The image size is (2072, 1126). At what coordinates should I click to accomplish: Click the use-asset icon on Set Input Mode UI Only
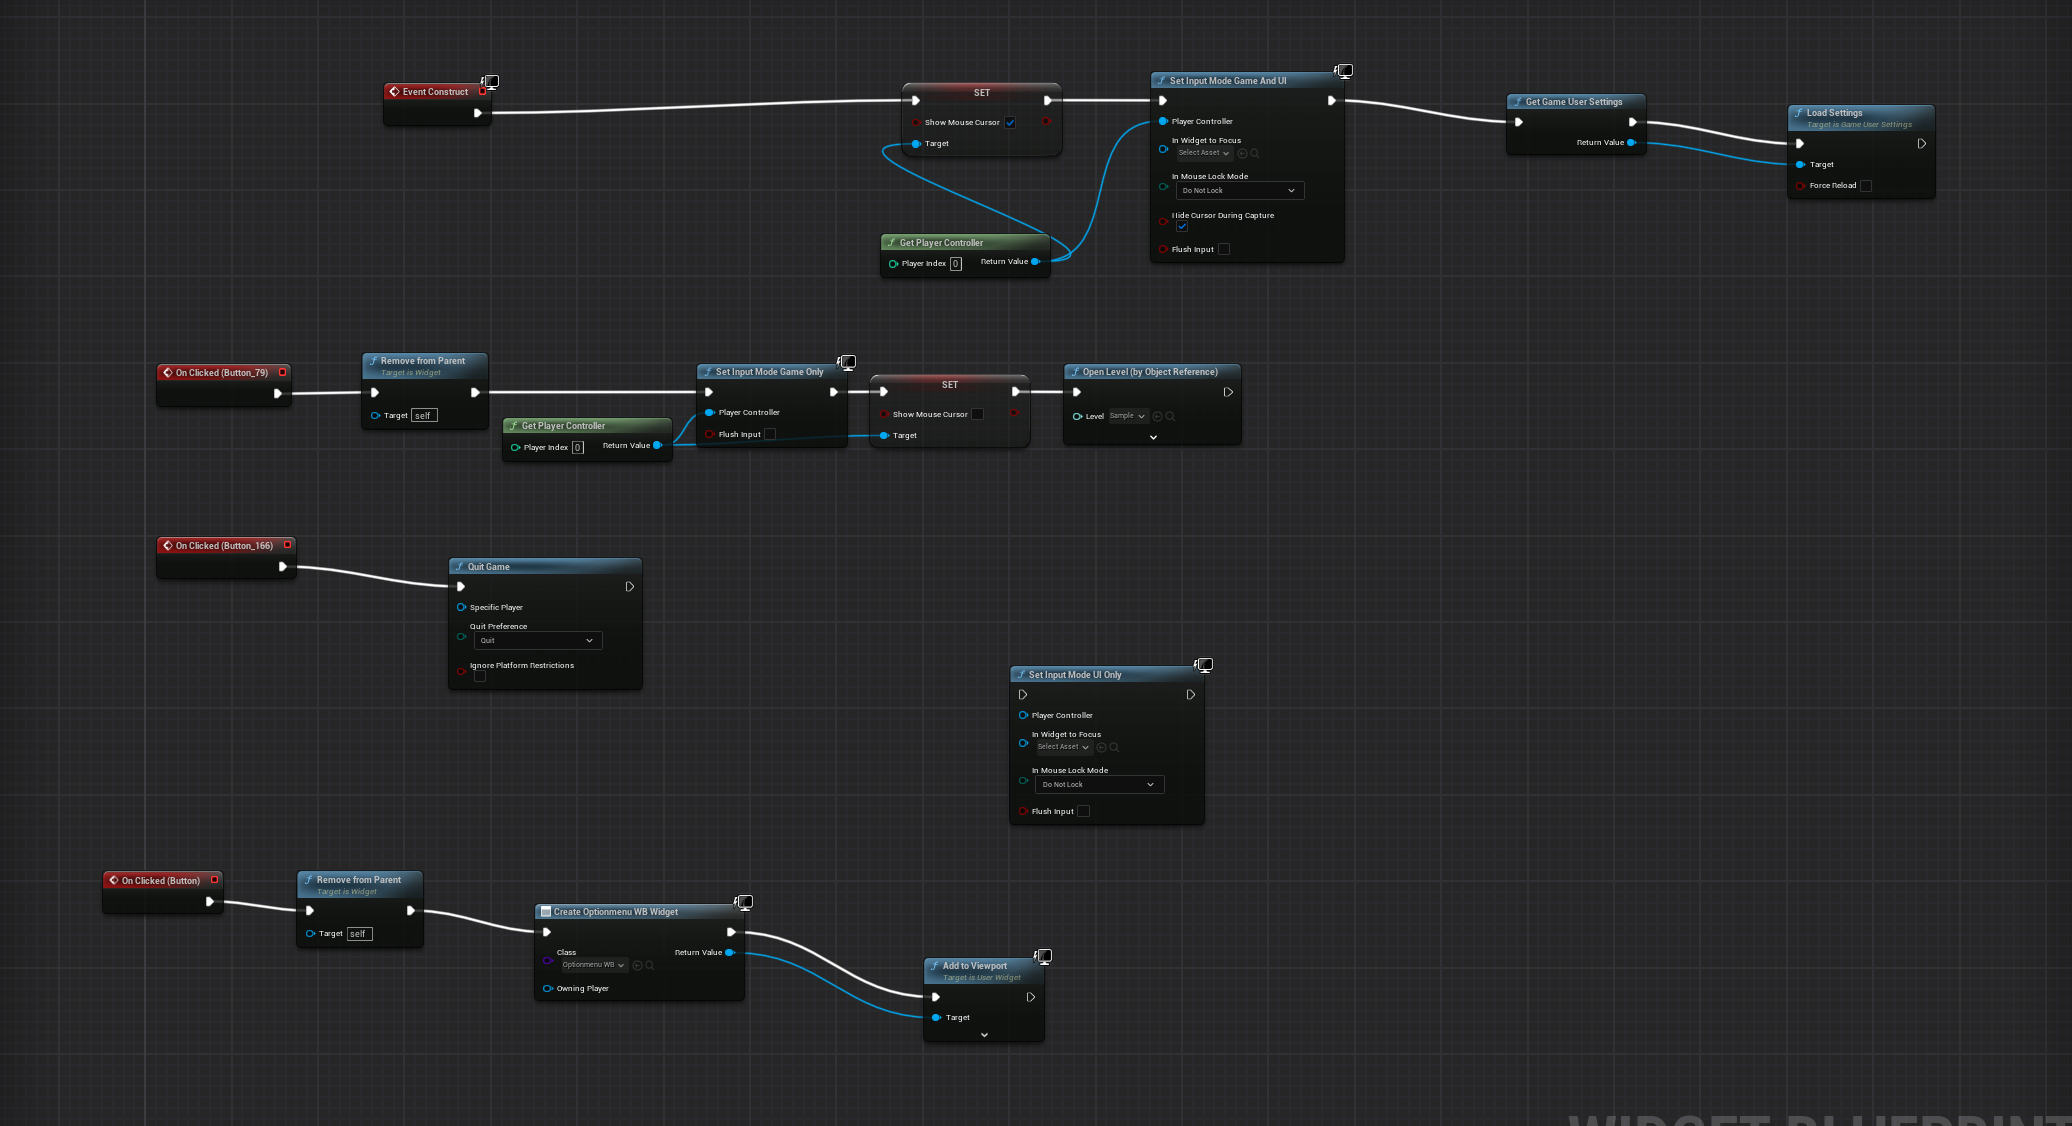tap(1101, 747)
